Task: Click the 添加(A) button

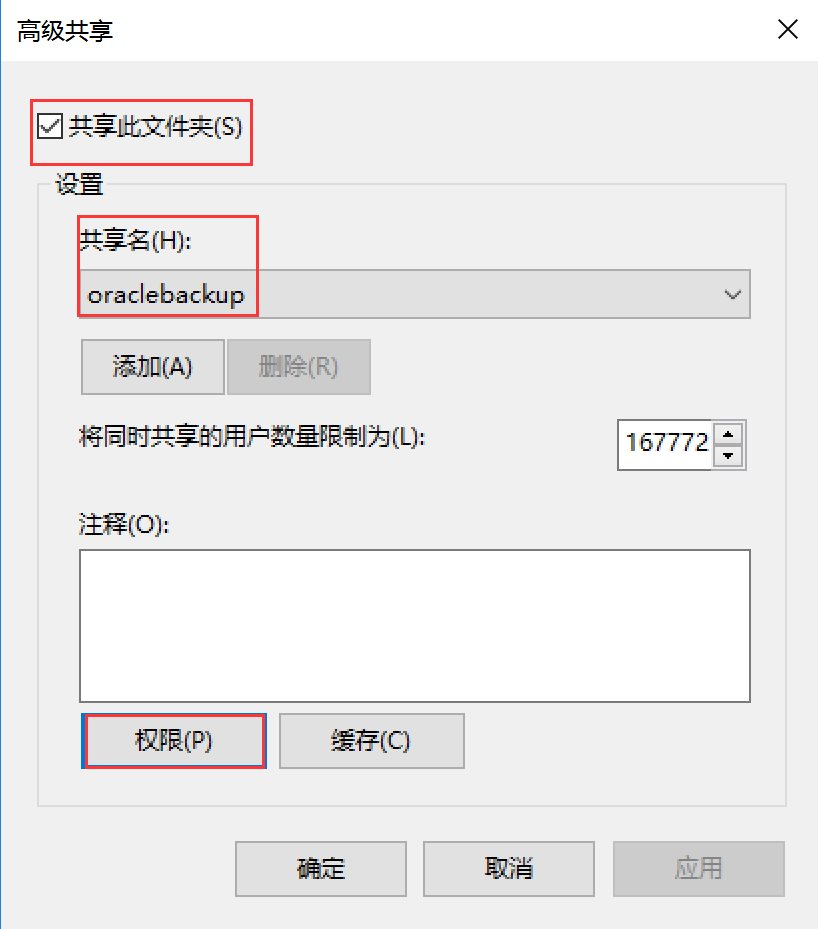Action: tap(152, 367)
